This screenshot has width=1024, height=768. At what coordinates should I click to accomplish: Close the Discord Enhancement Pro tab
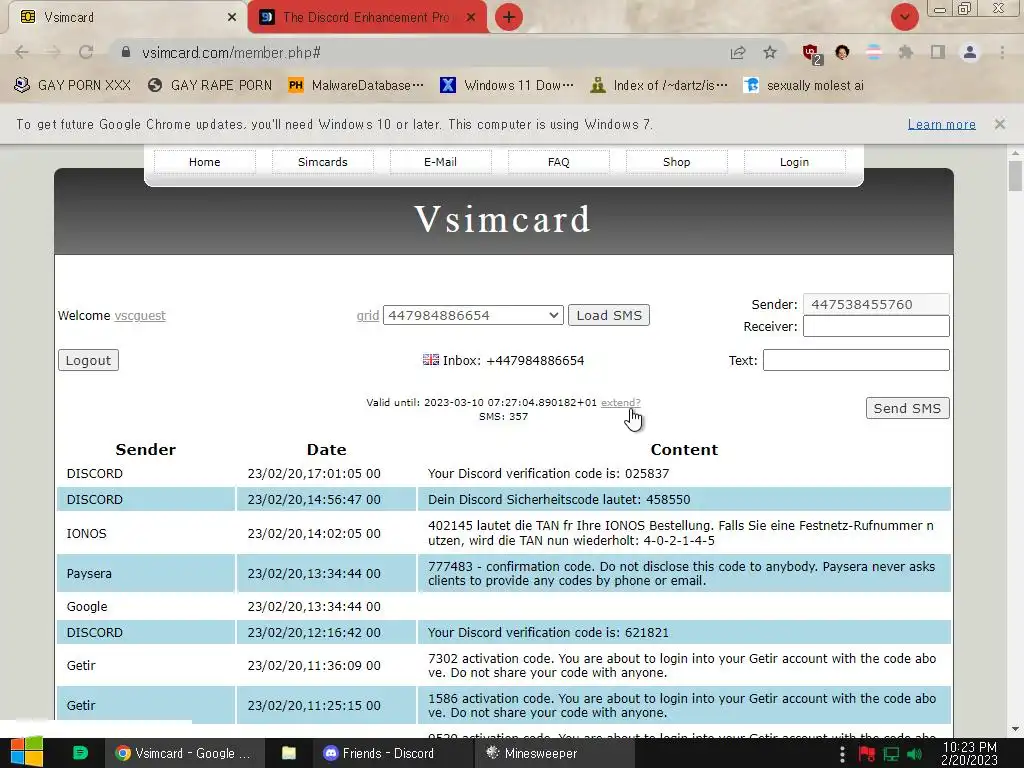[x=471, y=18]
